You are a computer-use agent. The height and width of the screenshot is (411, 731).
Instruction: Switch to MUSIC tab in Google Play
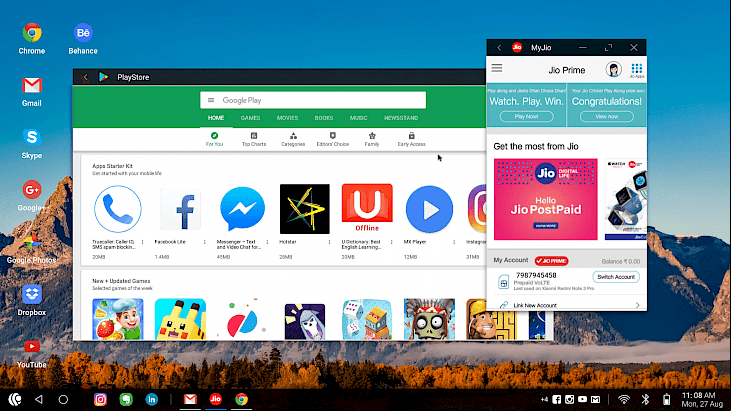(359, 118)
